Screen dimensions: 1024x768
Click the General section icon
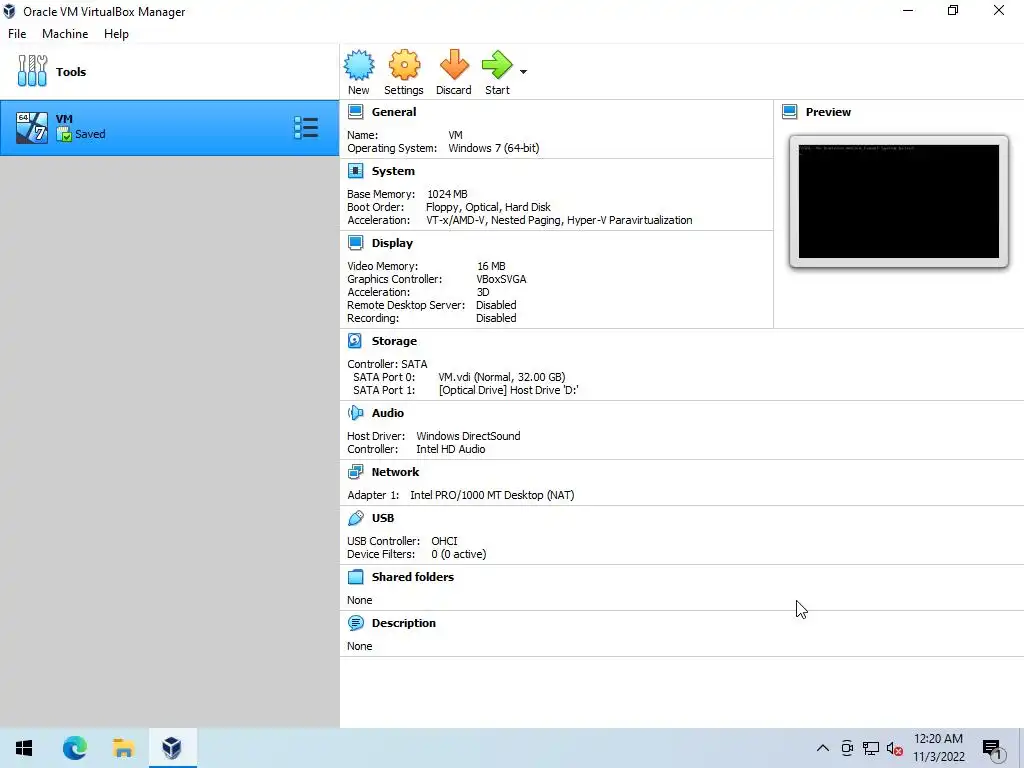(x=355, y=112)
